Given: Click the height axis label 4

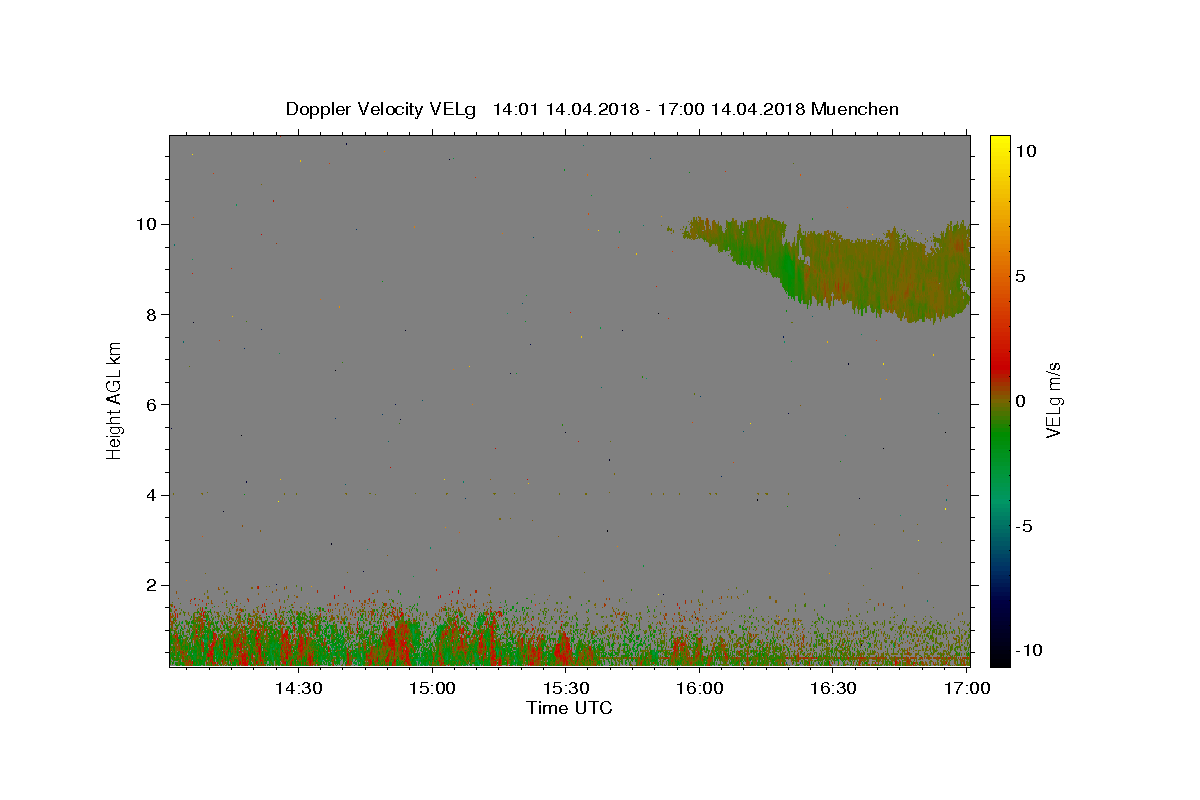Looking at the screenshot, I should click(x=153, y=495).
